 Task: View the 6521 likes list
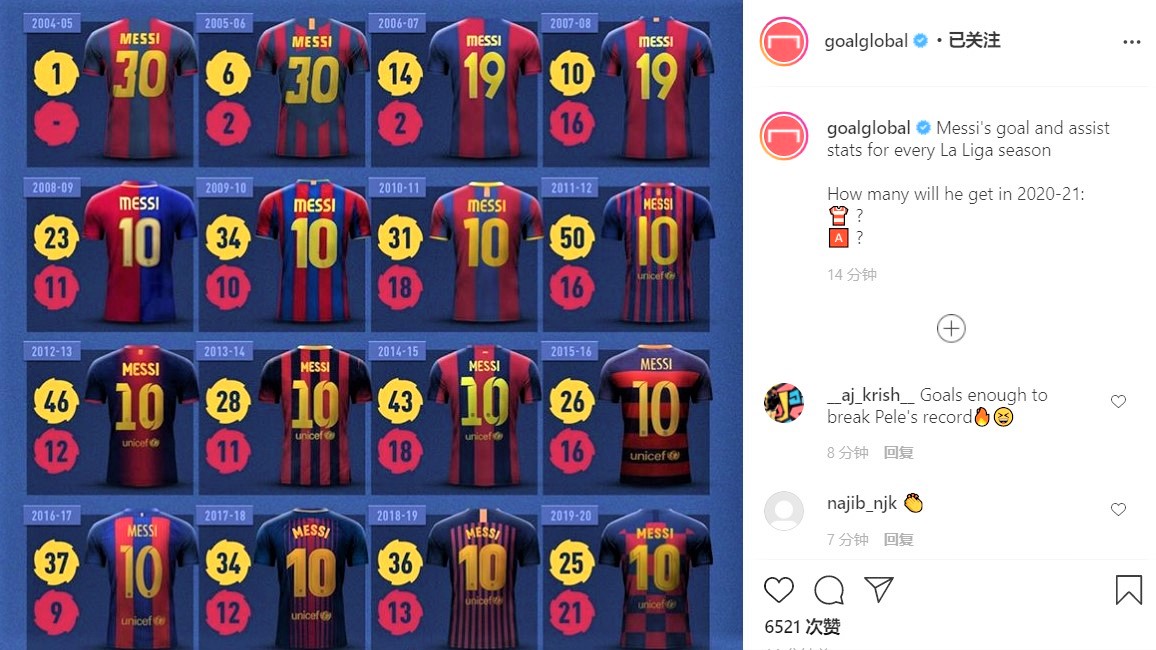point(802,626)
